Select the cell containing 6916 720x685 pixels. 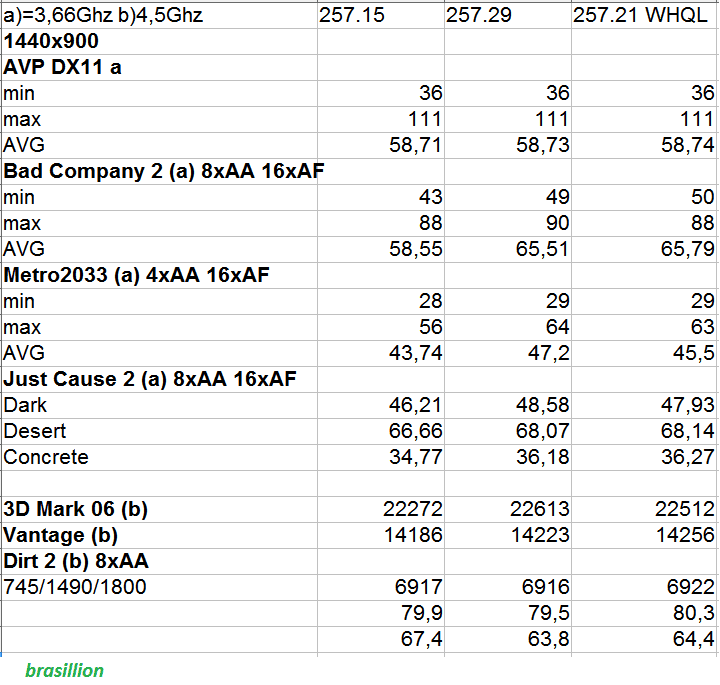[x=508, y=587]
